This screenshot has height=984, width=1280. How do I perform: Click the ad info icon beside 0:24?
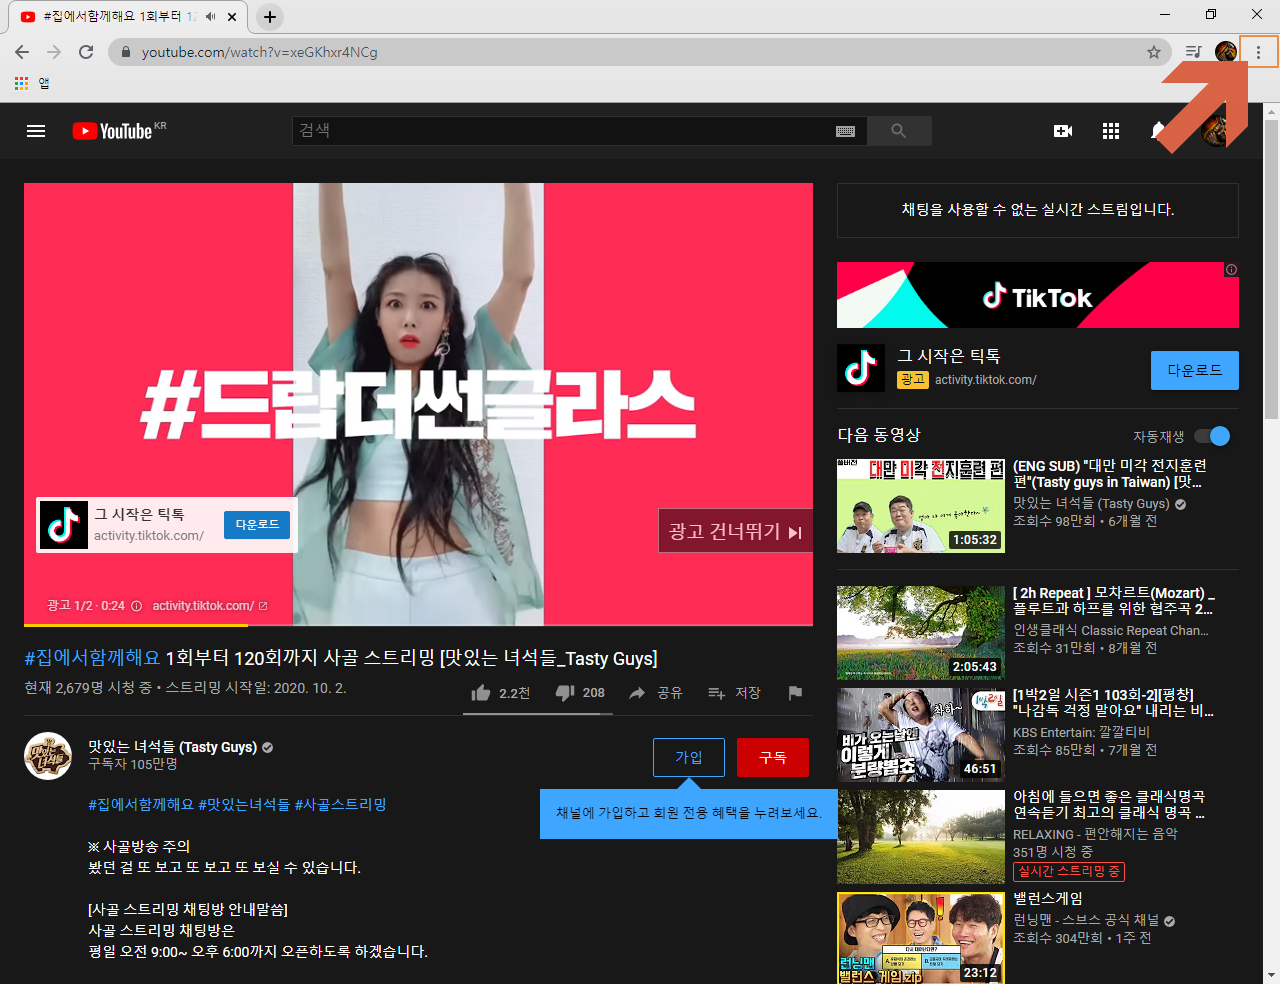(137, 606)
